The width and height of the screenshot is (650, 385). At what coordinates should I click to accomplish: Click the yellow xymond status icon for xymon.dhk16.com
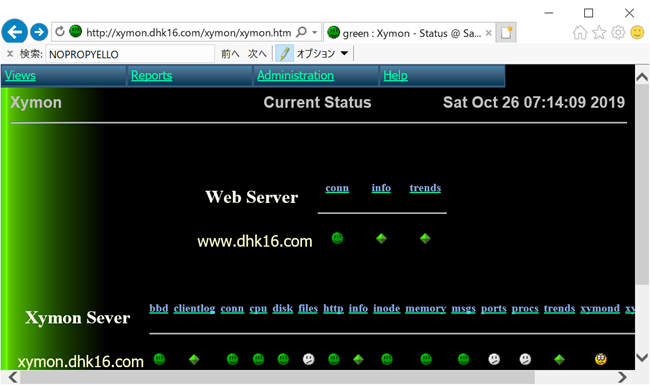tap(601, 359)
